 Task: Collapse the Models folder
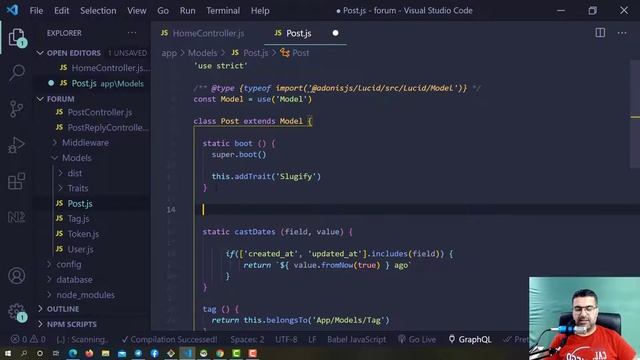77,158
